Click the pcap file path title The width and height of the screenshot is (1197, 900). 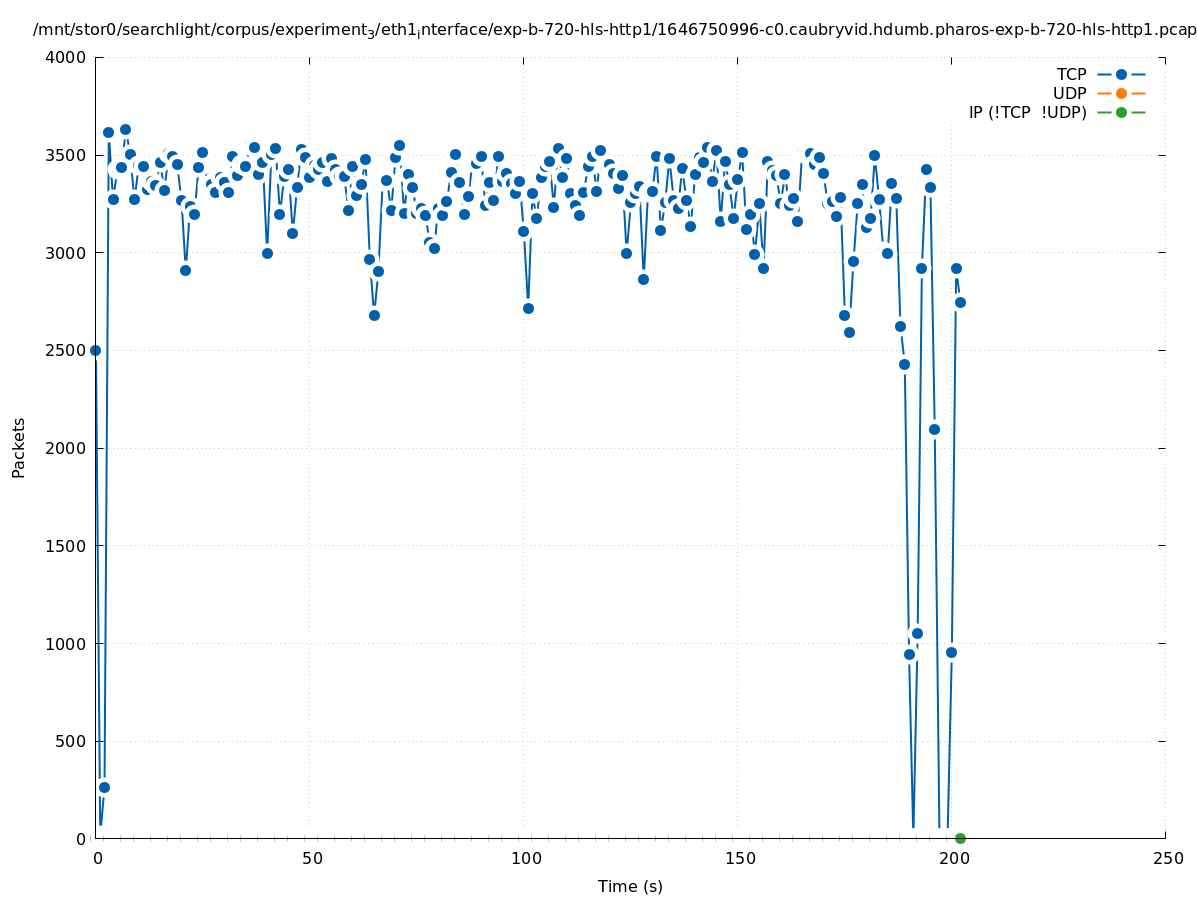click(x=614, y=30)
